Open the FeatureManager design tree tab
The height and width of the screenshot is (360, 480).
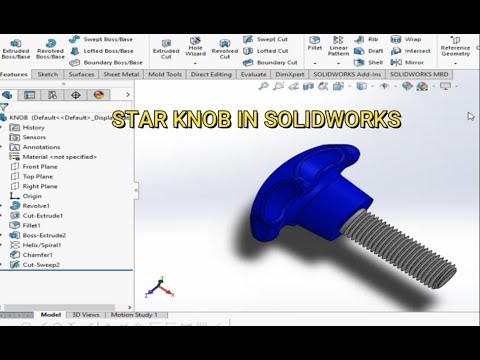7,95
